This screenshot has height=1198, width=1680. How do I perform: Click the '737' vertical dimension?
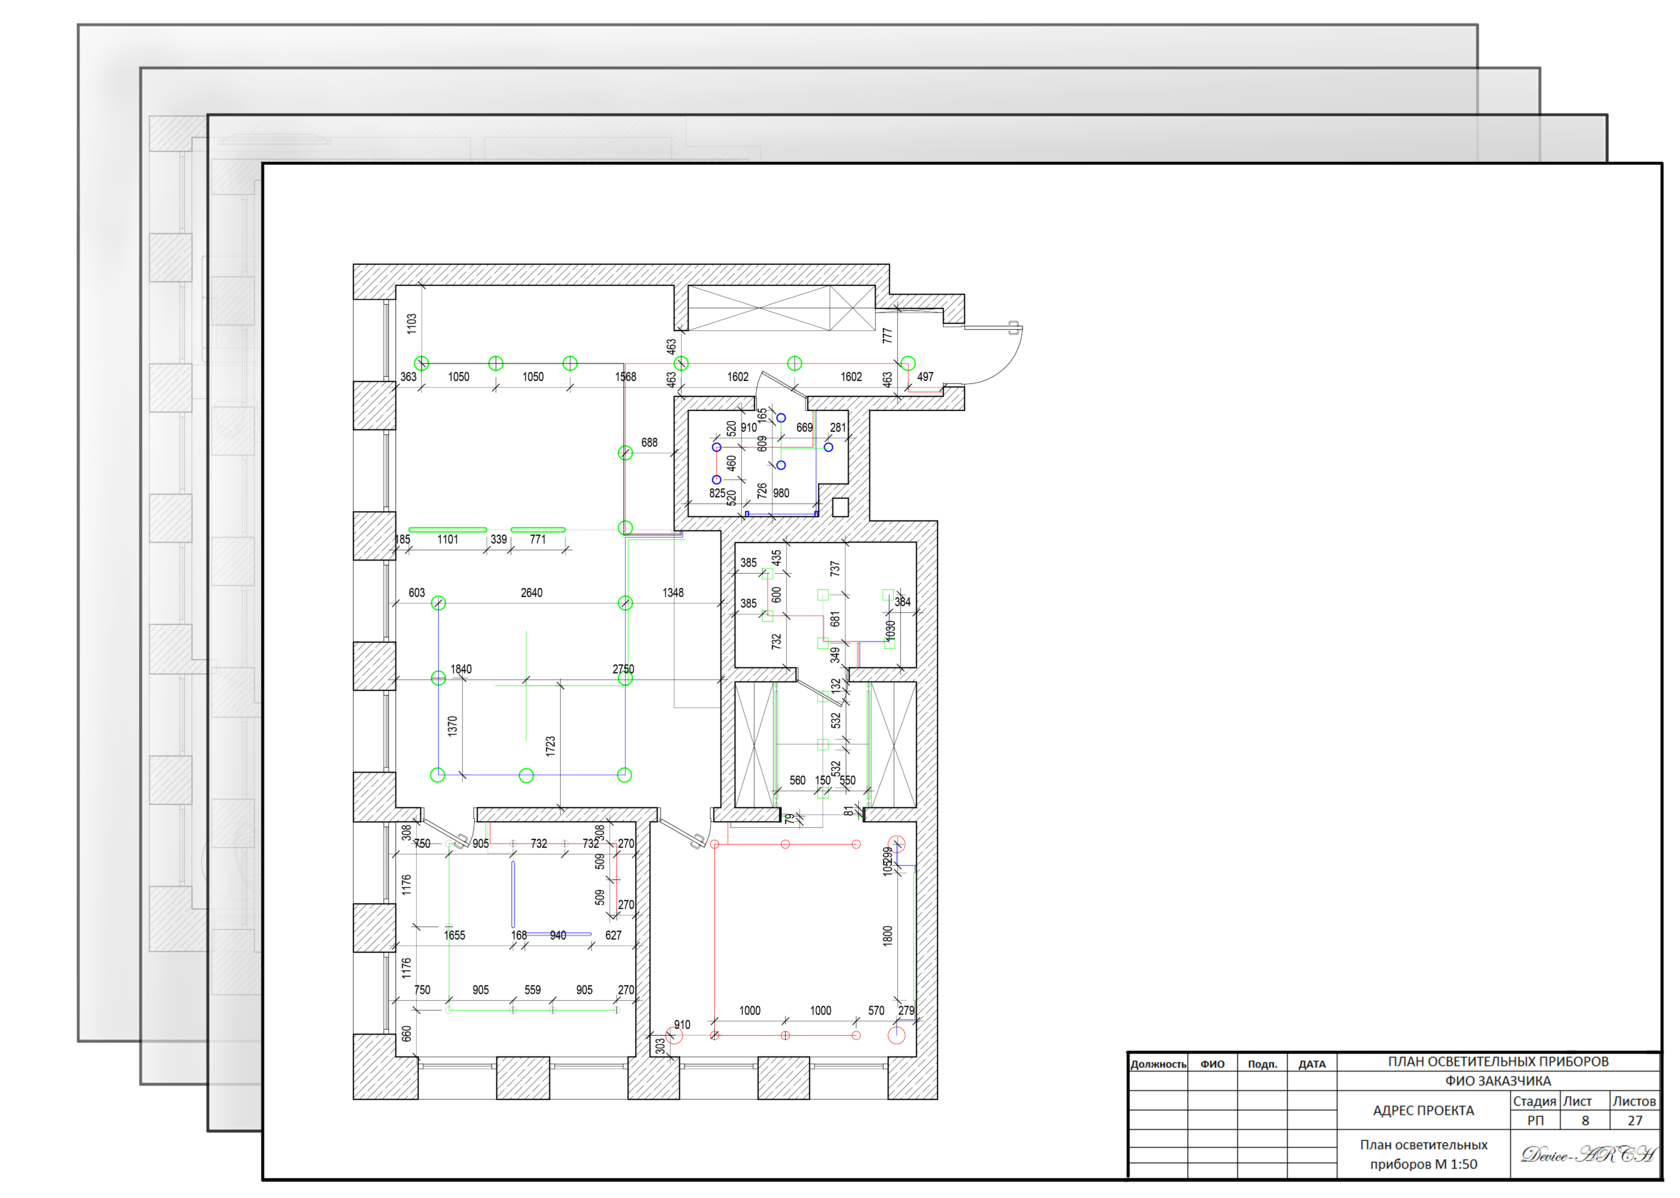(836, 568)
